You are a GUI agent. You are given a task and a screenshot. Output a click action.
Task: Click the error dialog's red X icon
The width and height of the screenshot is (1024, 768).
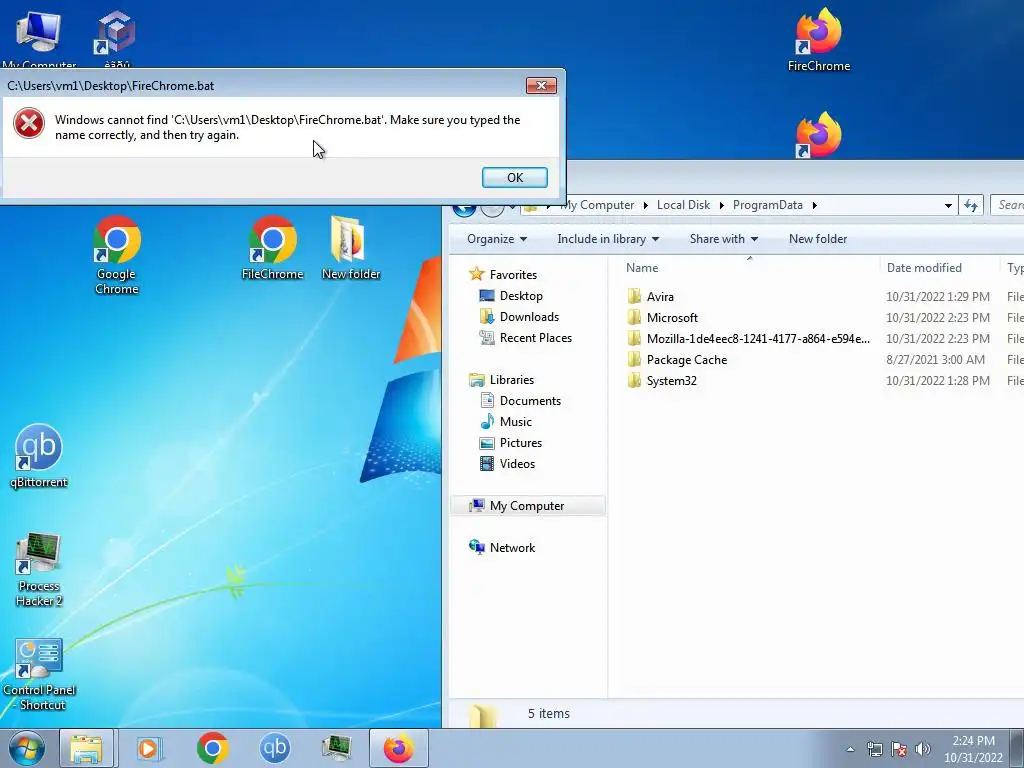click(x=29, y=123)
